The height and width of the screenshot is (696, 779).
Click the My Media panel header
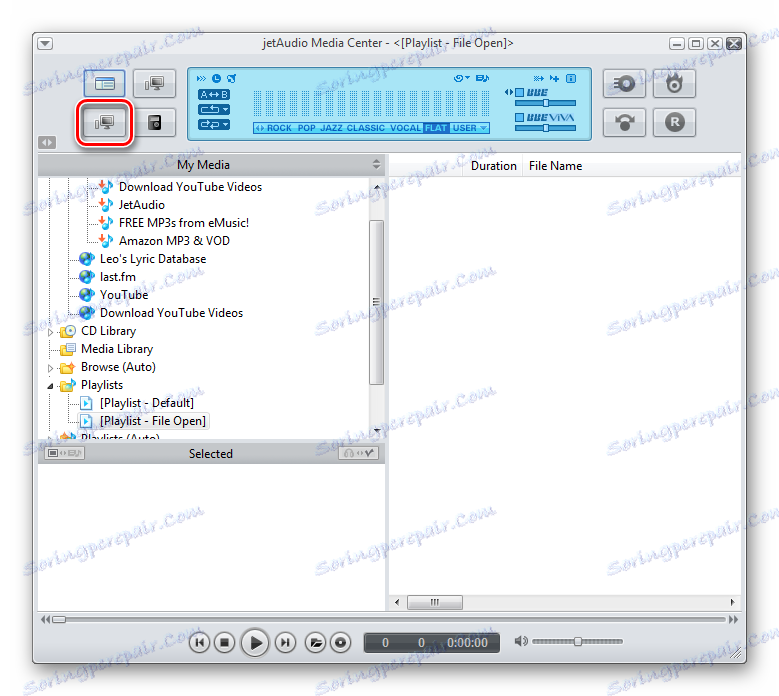pos(204,165)
